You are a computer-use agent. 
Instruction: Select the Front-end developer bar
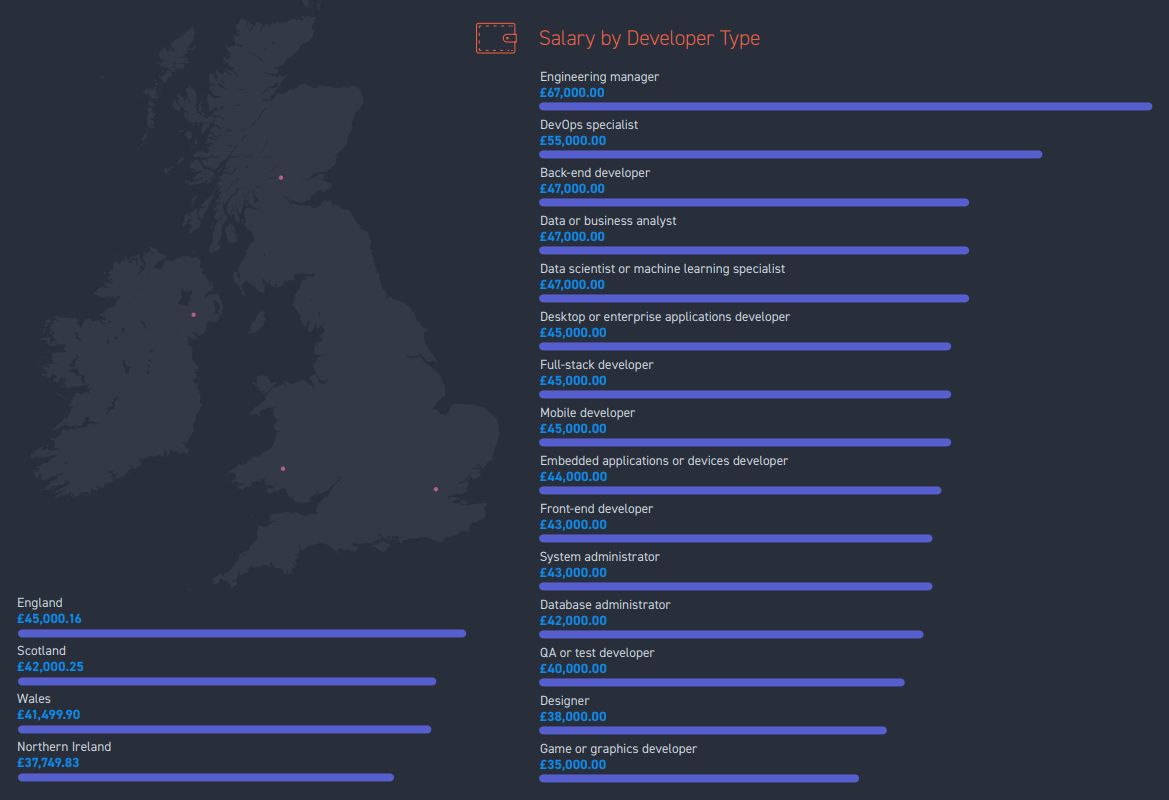point(735,538)
